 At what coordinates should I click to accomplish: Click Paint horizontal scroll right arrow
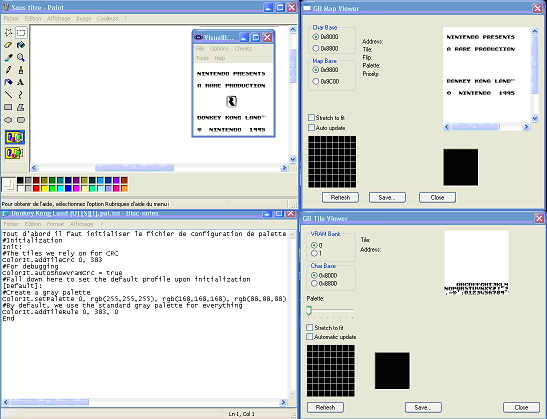point(284,168)
